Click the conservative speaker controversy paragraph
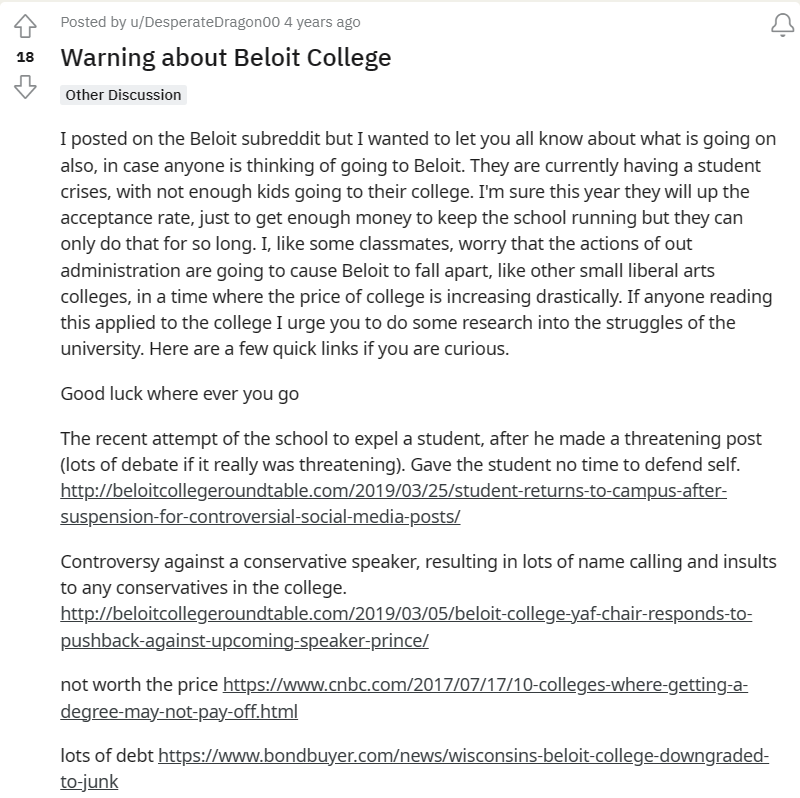This screenshot has height=798, width=800. 400,574
